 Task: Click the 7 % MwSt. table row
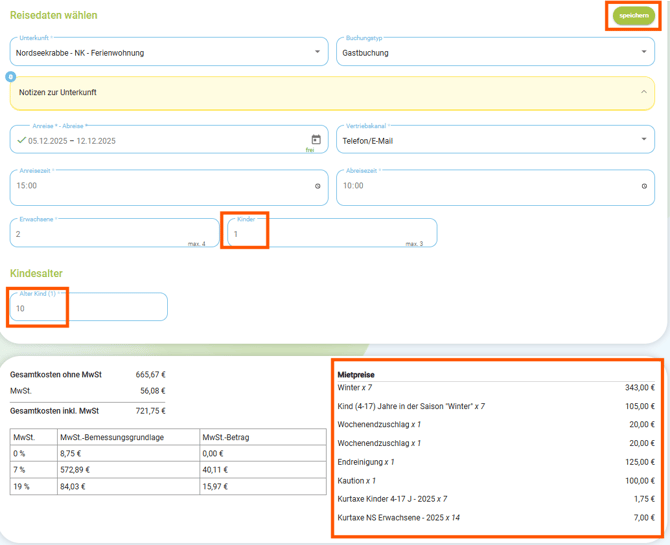coord(167,469)
